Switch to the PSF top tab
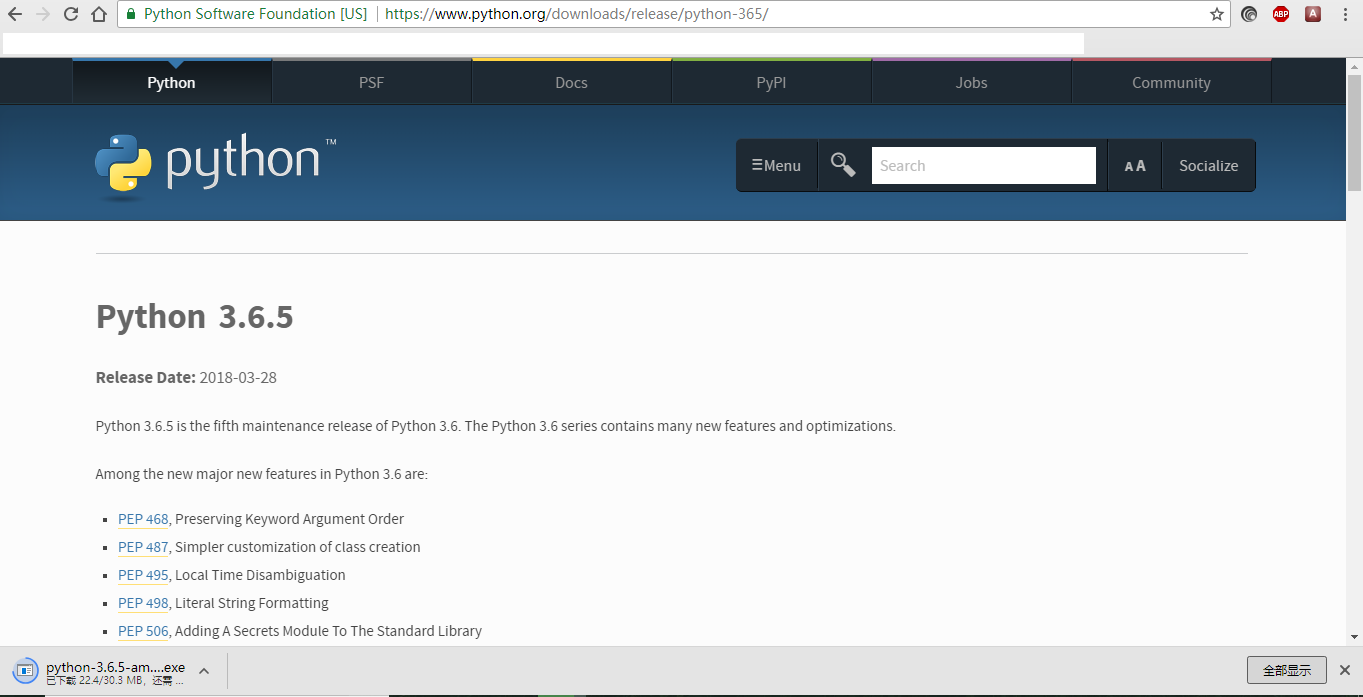Viewport: 1363px width, 697px height. coord(371,82)
